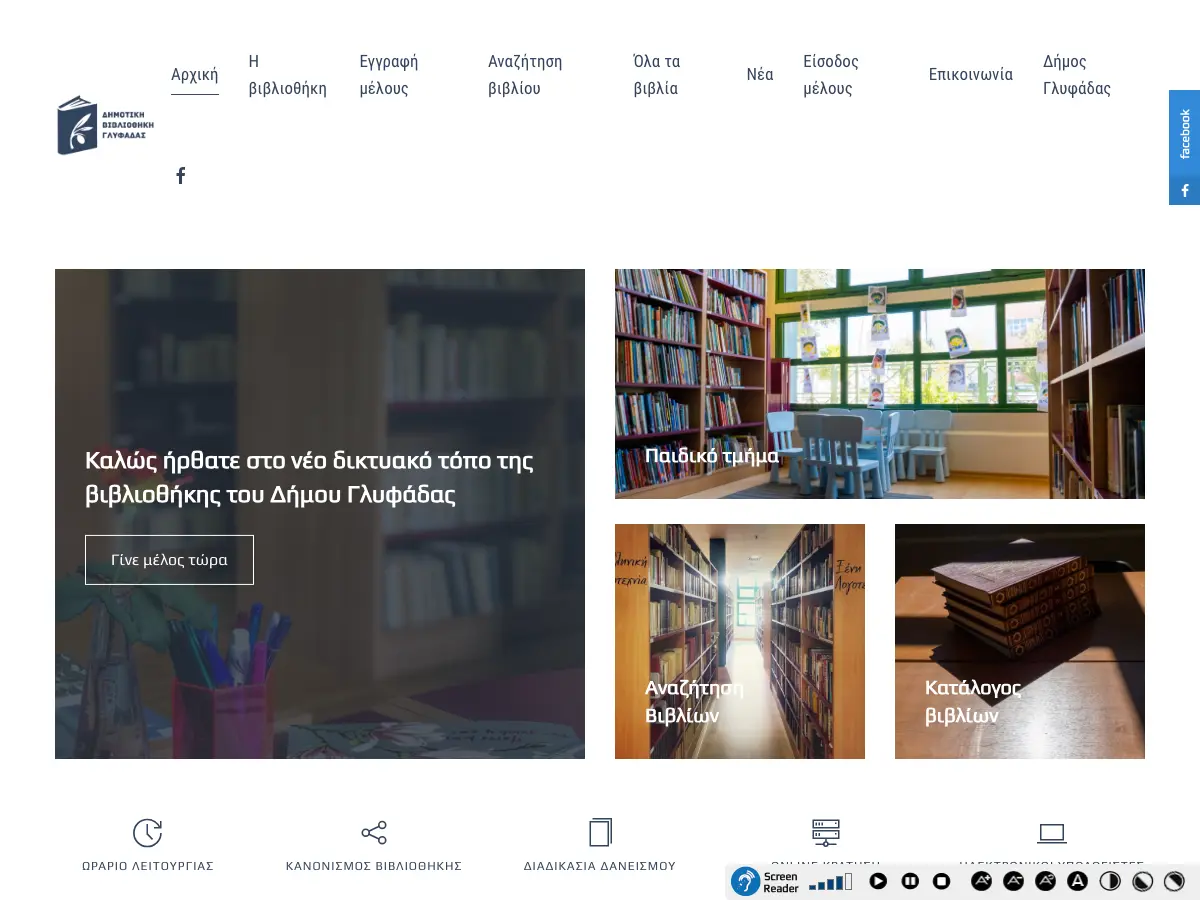Open Νέα menu item
The height and width of the screenshot is (900, 1200).
(x=760, y=75)
